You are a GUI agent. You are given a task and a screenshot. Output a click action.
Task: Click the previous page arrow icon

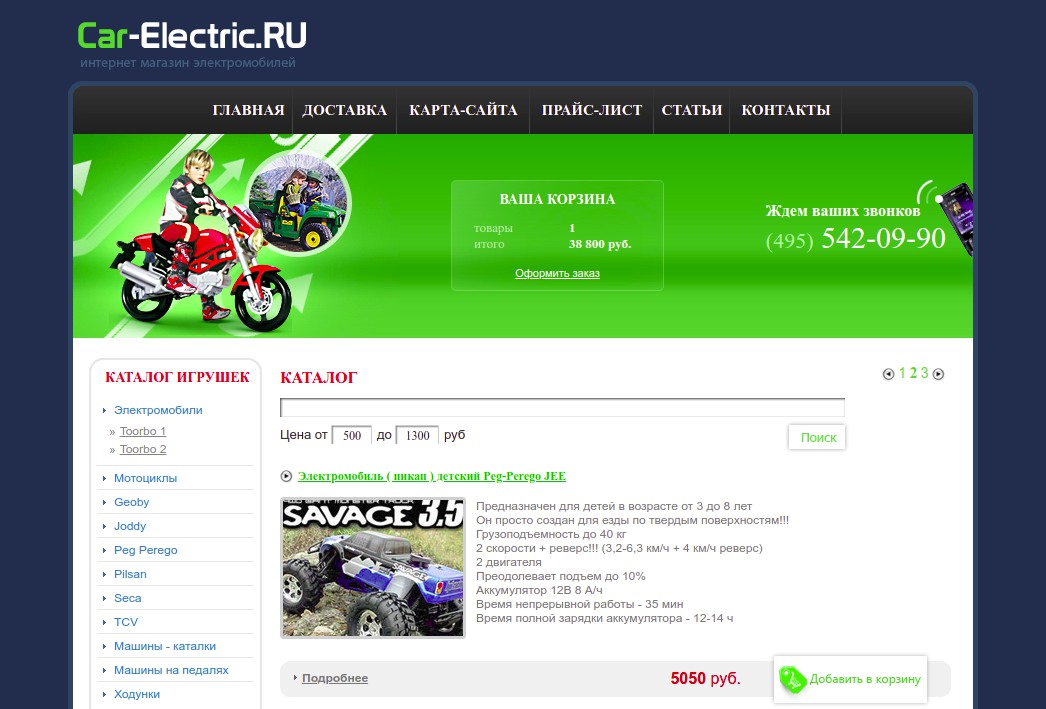coord(888,374)
